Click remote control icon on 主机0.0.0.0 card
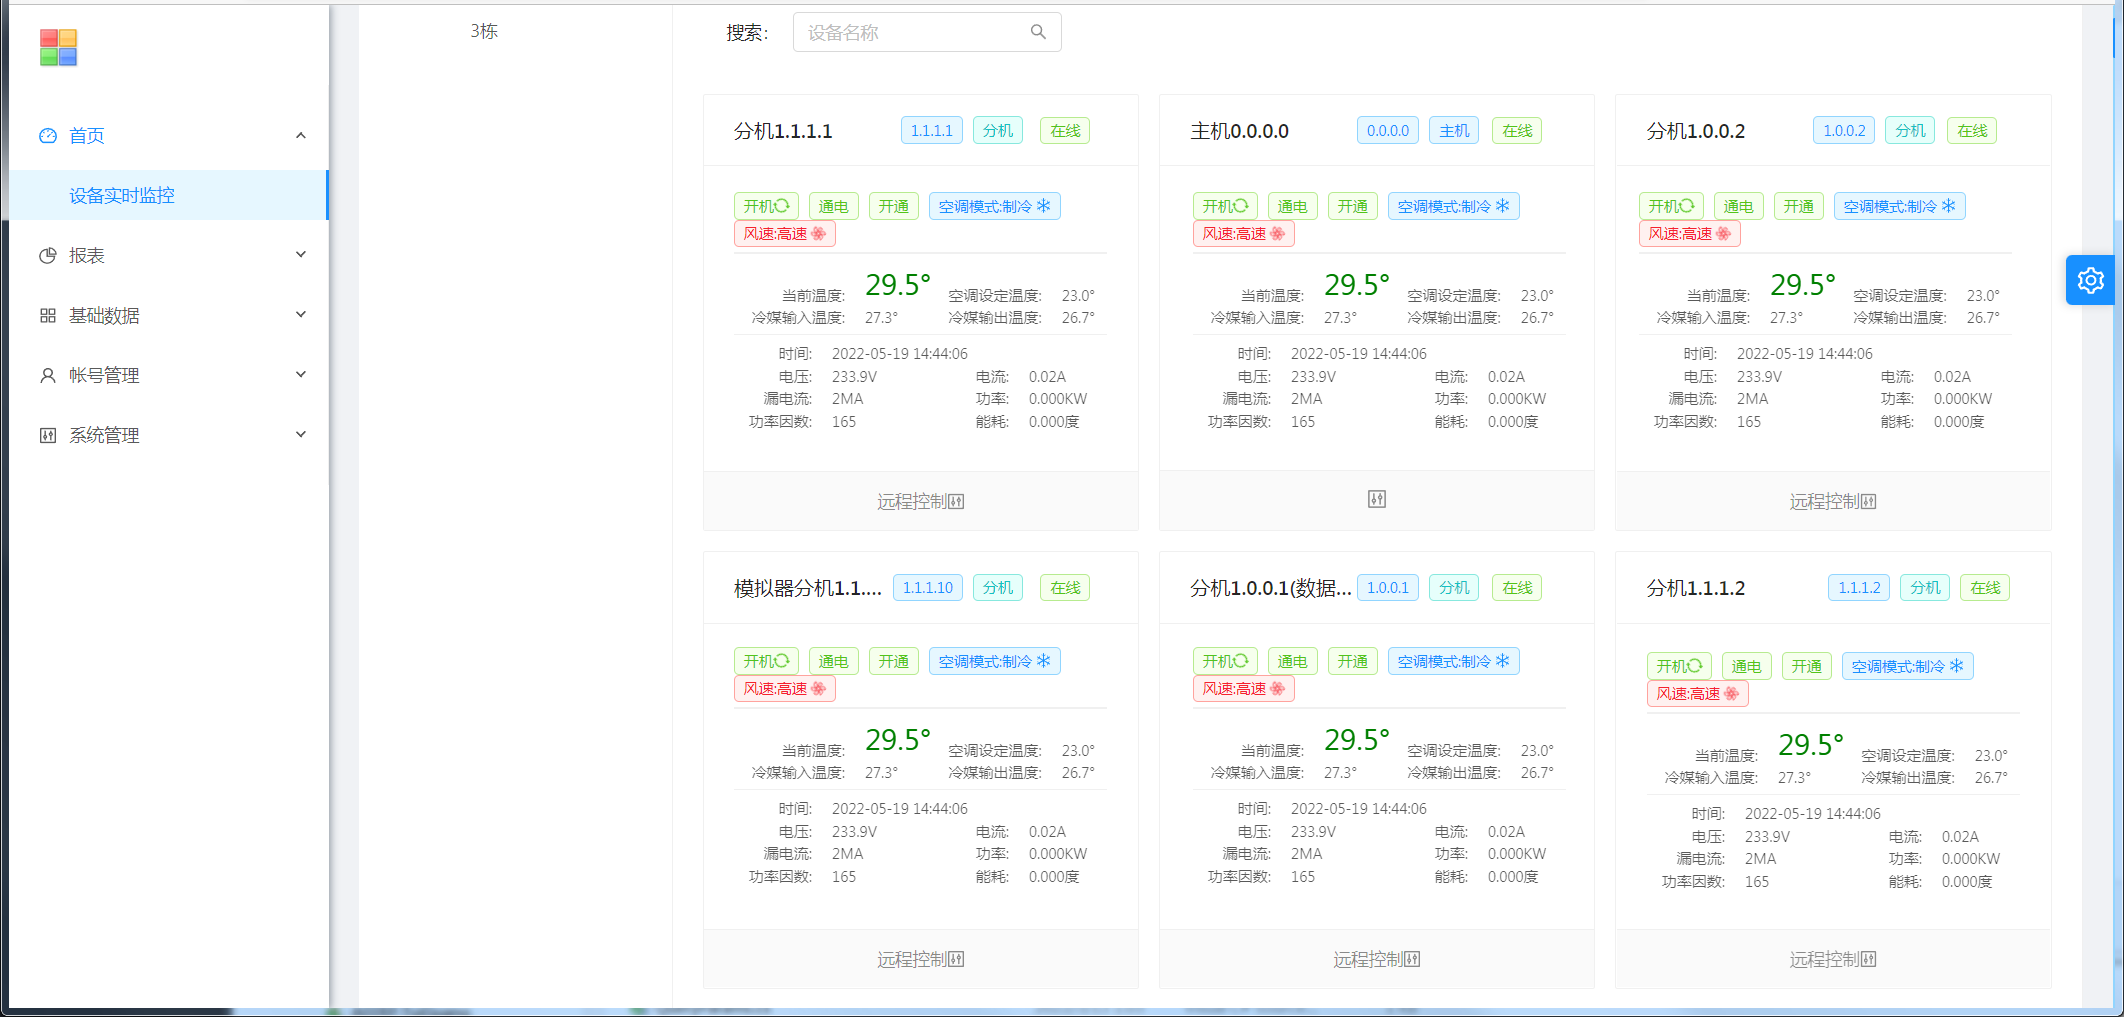This screenshot has height=1017, width=2124. tap(1376, 499)
